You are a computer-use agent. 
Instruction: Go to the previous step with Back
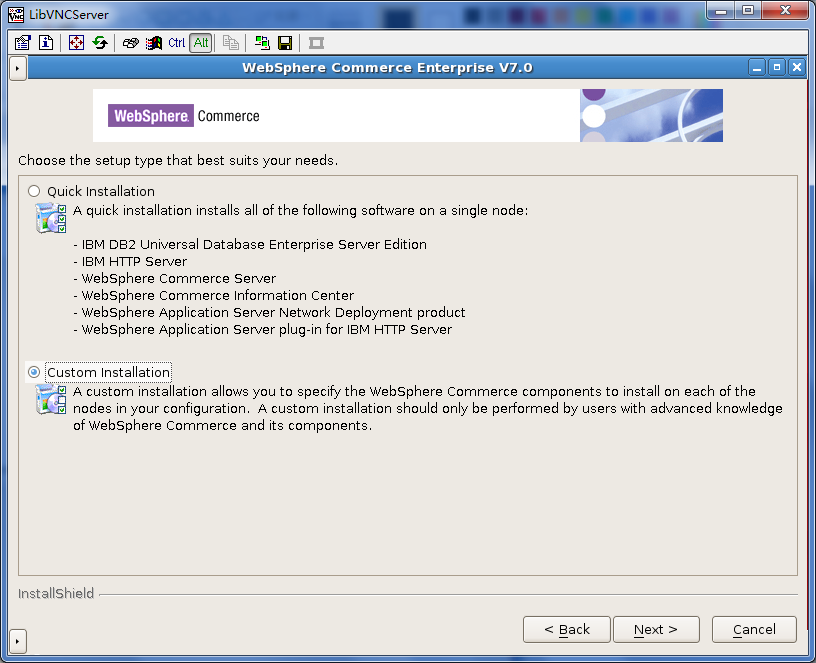pos(566,630)
